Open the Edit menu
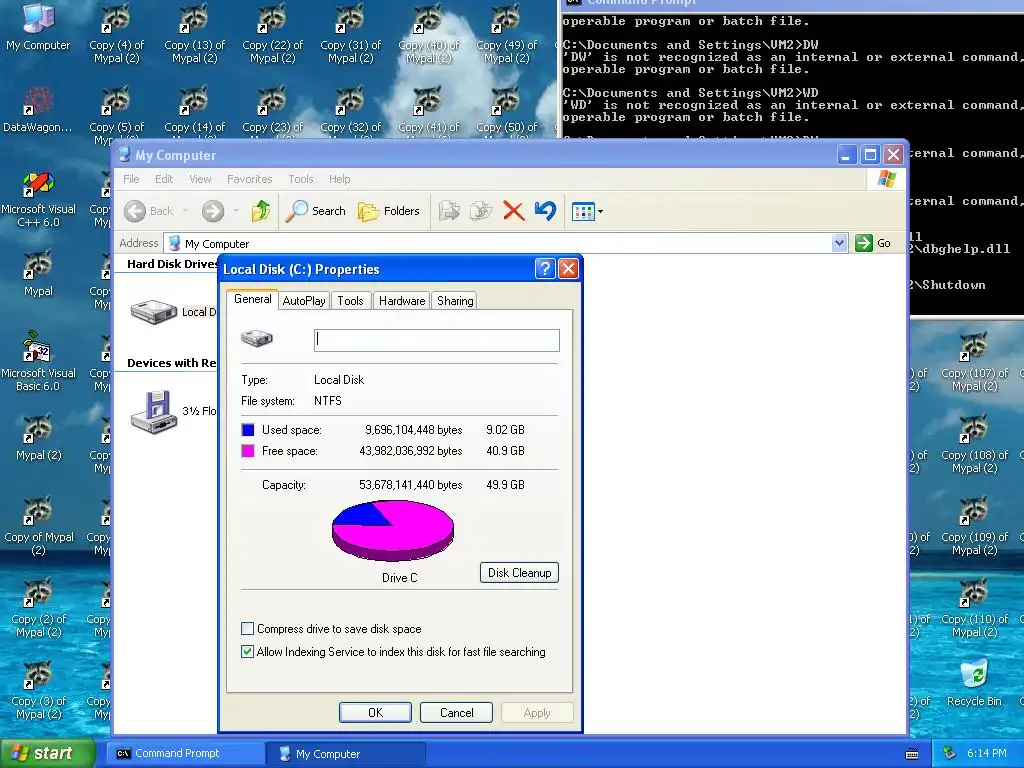This screenshot has height=768, width=1024. click(164, 179)
